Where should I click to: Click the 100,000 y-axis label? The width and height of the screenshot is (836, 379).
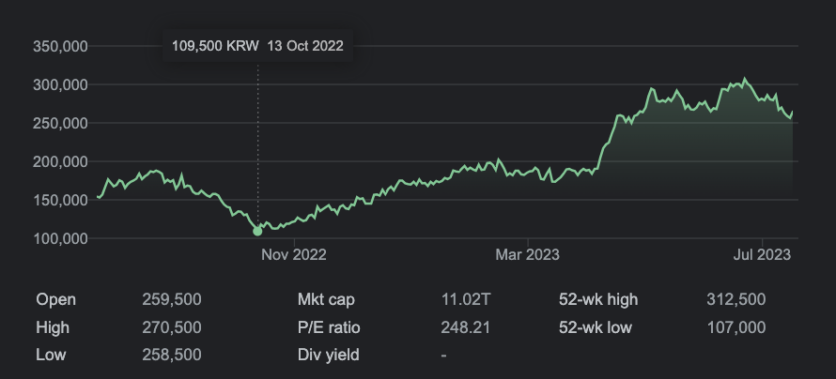click(x=60, y=239)
